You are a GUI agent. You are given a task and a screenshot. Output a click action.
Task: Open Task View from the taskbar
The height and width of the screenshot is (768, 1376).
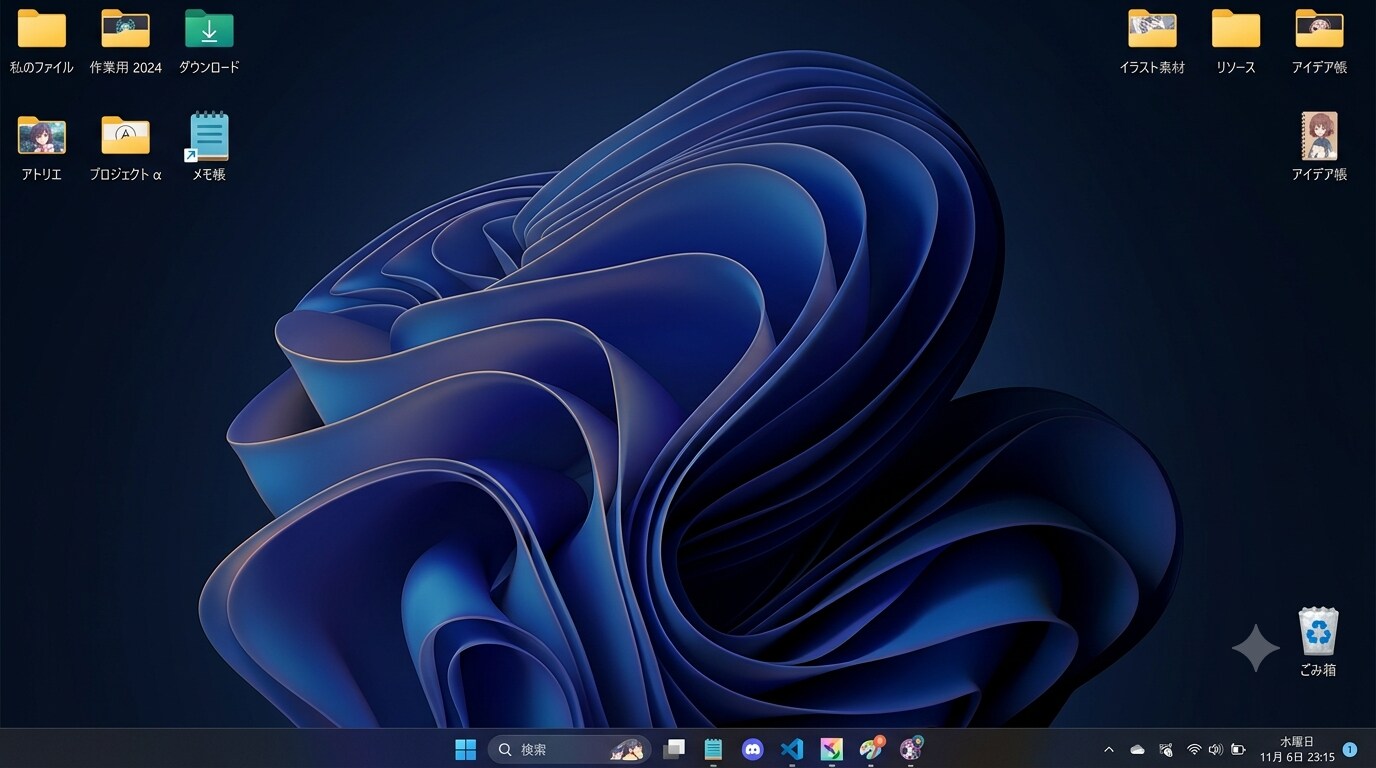674,749
